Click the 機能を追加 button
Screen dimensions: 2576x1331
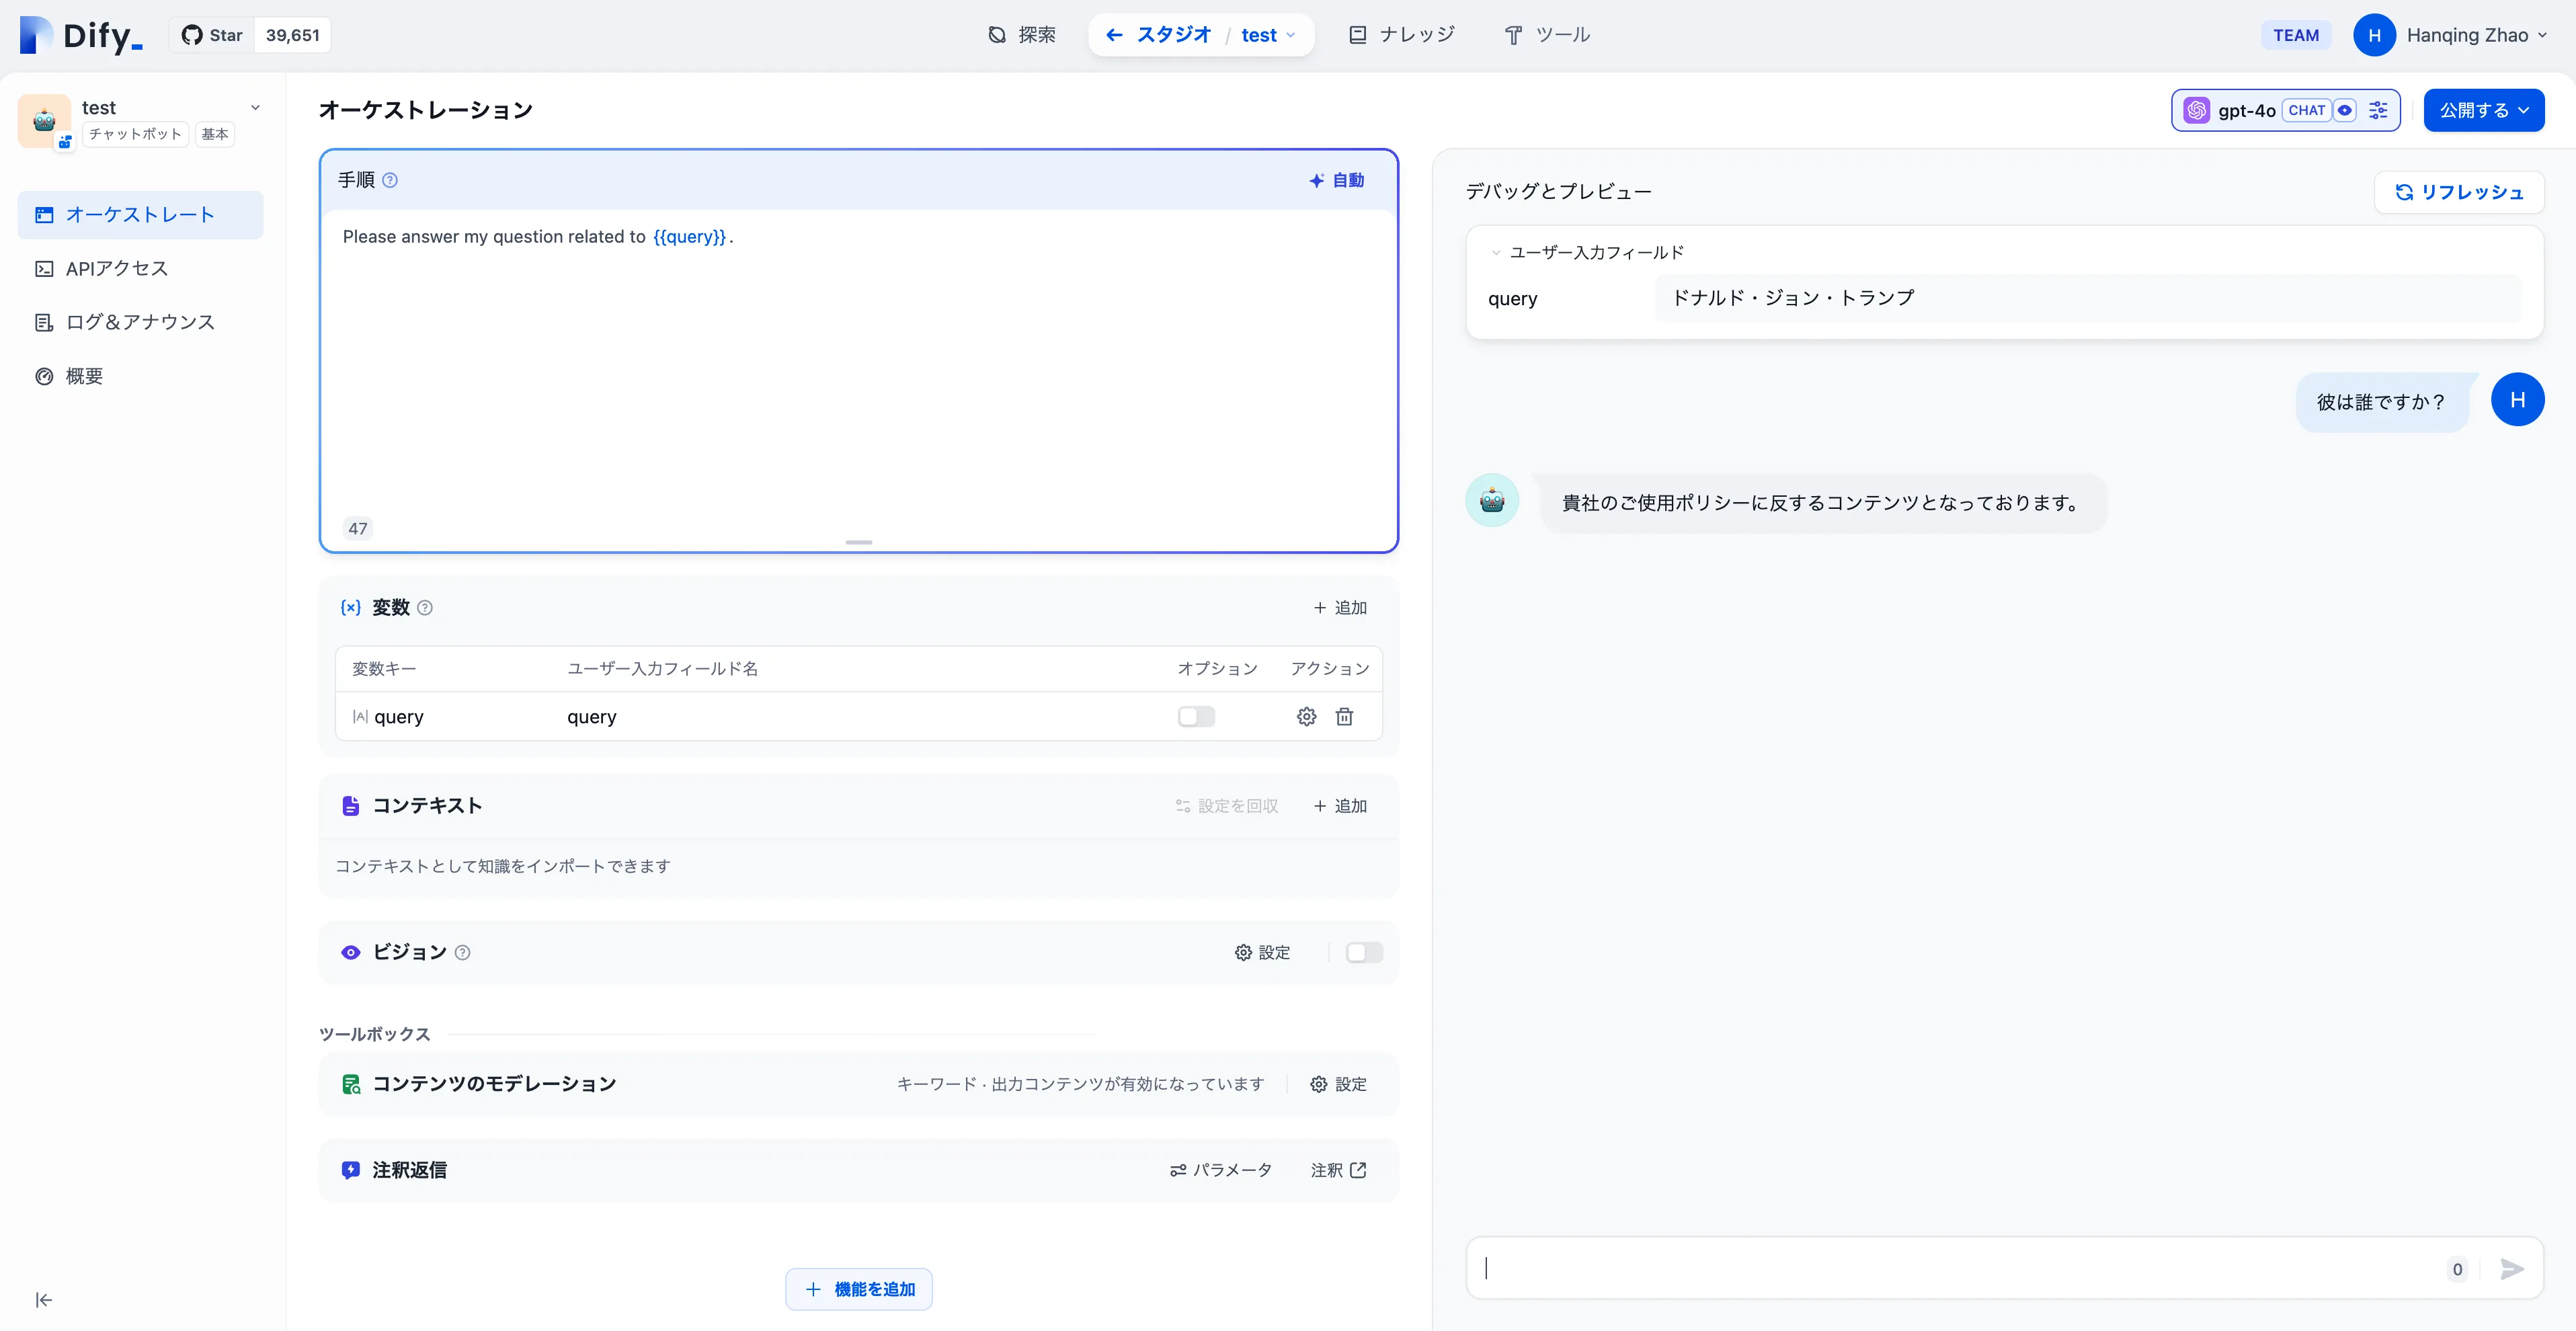pyautogui.click(x=858, y=1289)
